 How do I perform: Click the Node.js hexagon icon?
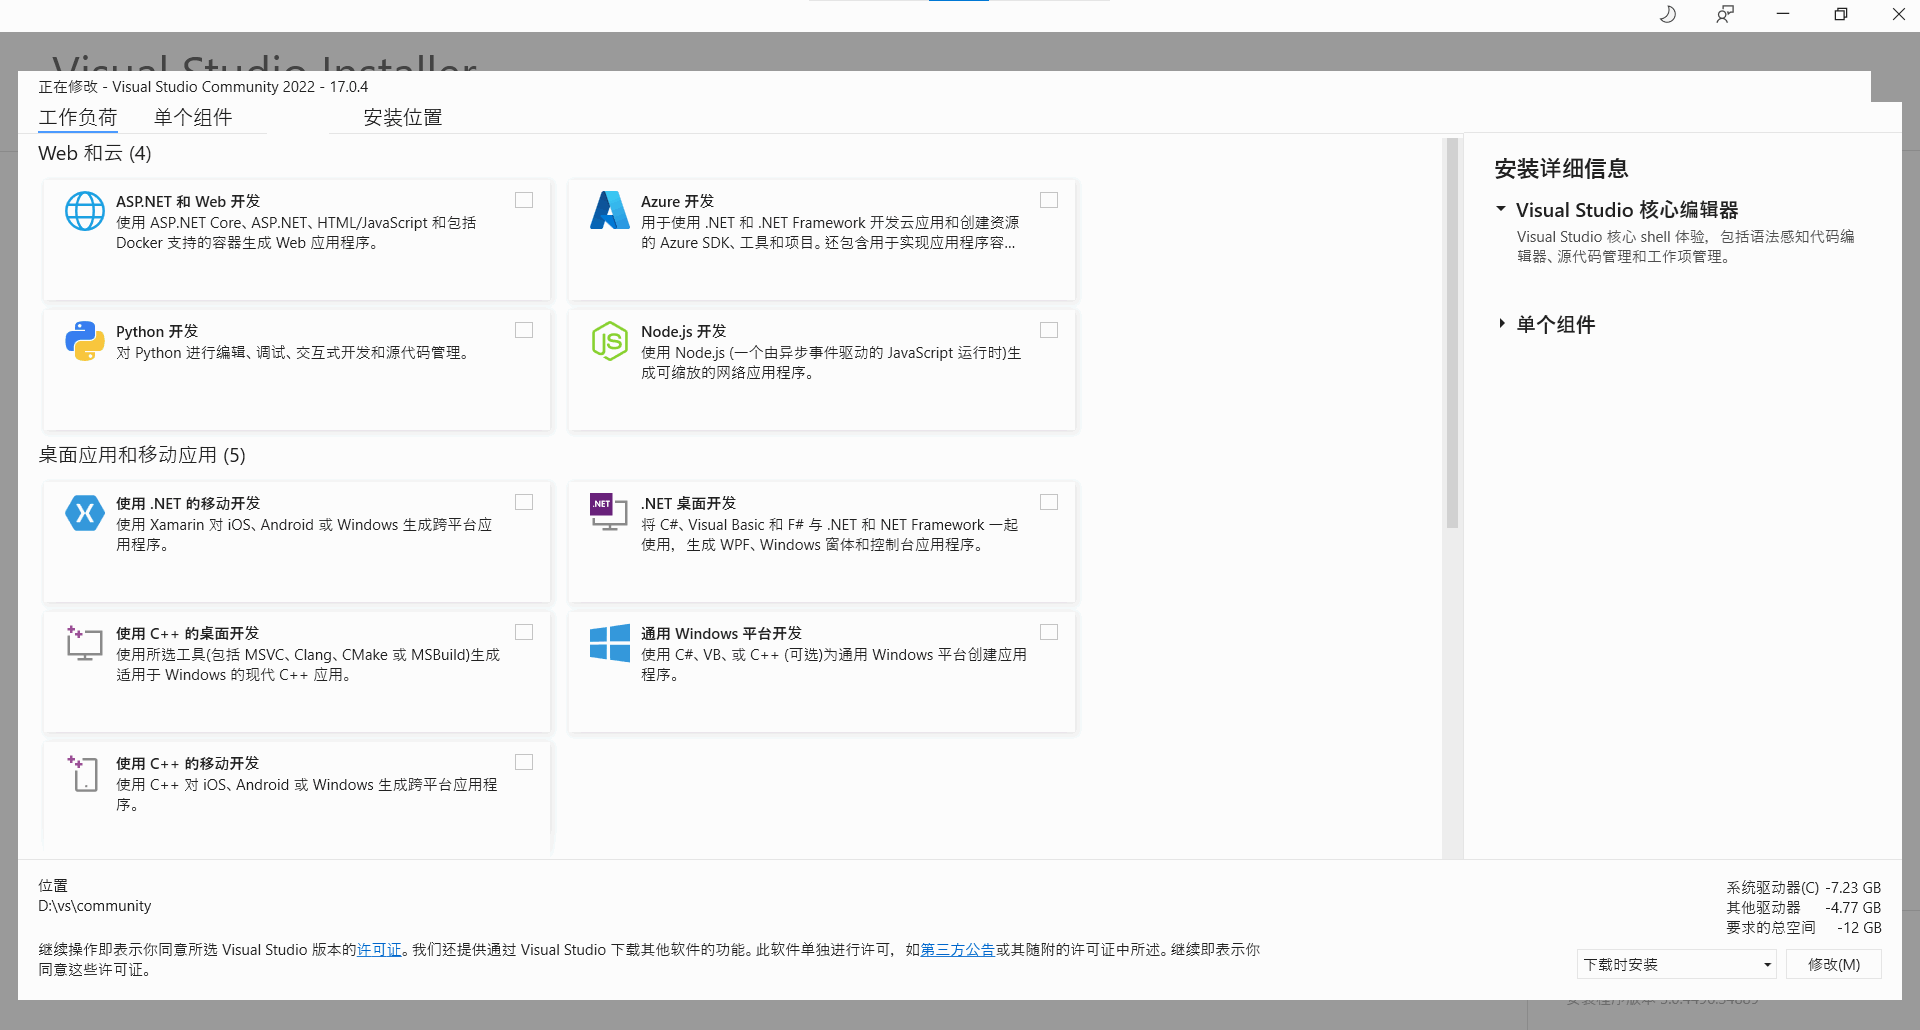point(609,341)
